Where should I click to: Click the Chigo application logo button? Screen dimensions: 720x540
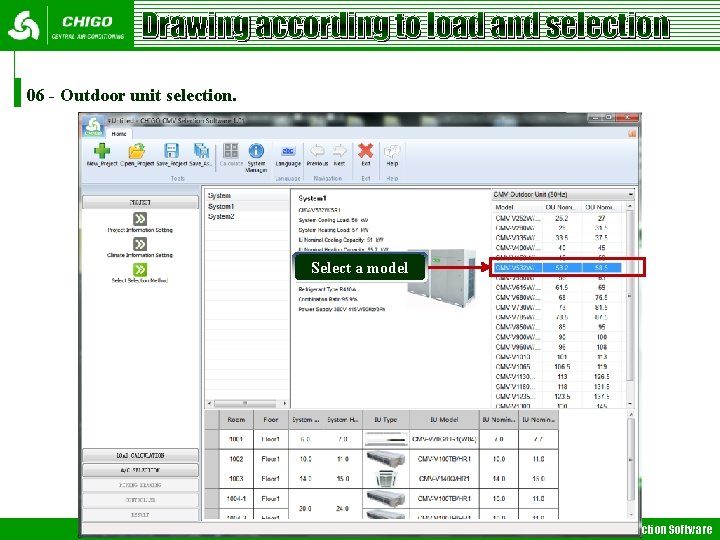pyautogui.click(x=93, y=126)
